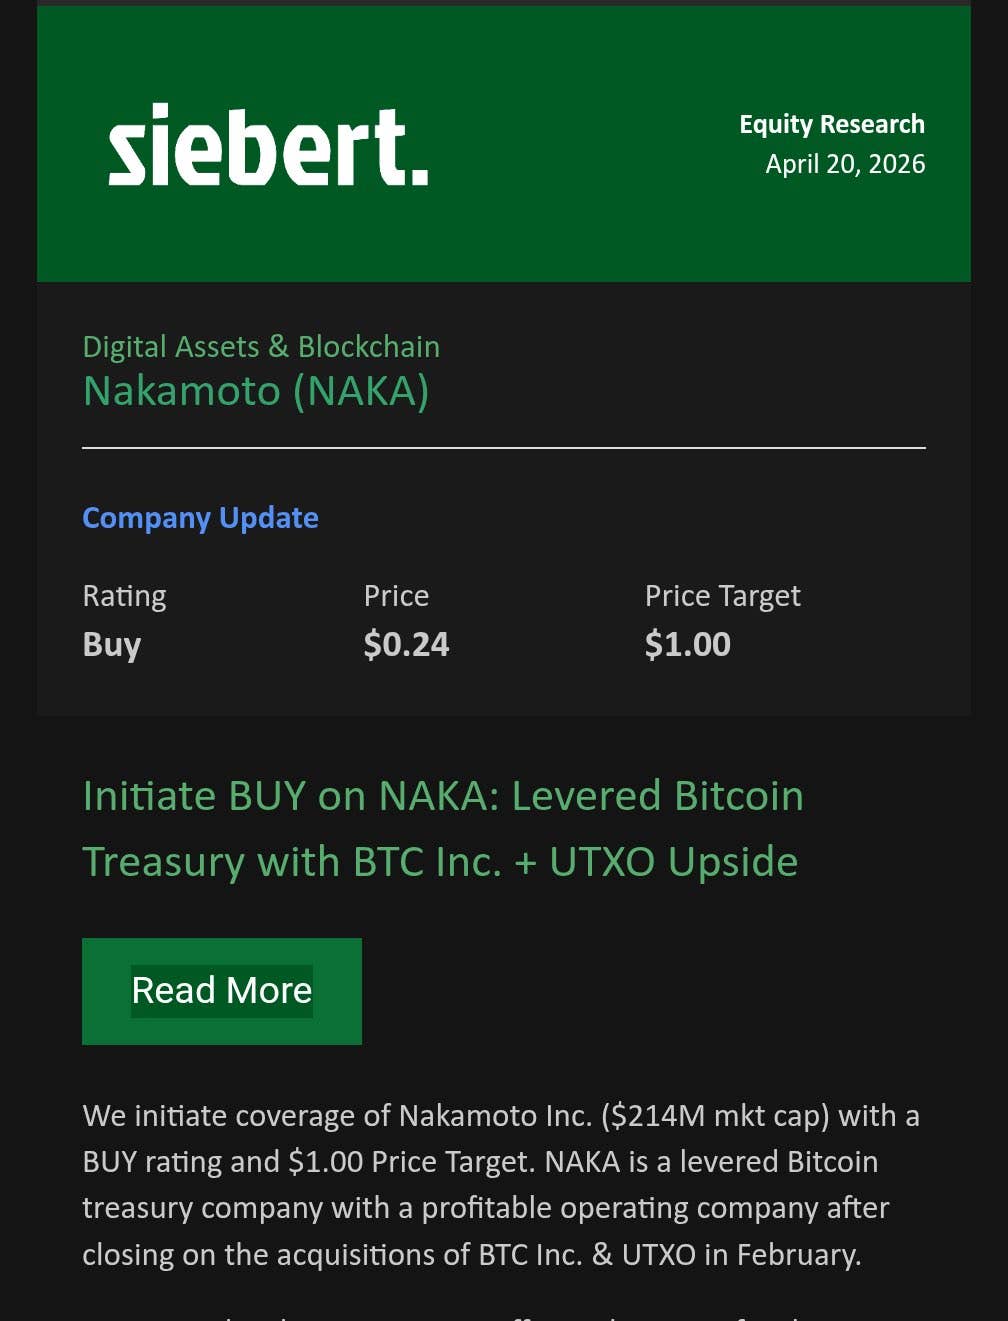Click the Equity Research heading text
Image resolution: width=1008 pixels, height=1321 pixels.
[831, 124]
